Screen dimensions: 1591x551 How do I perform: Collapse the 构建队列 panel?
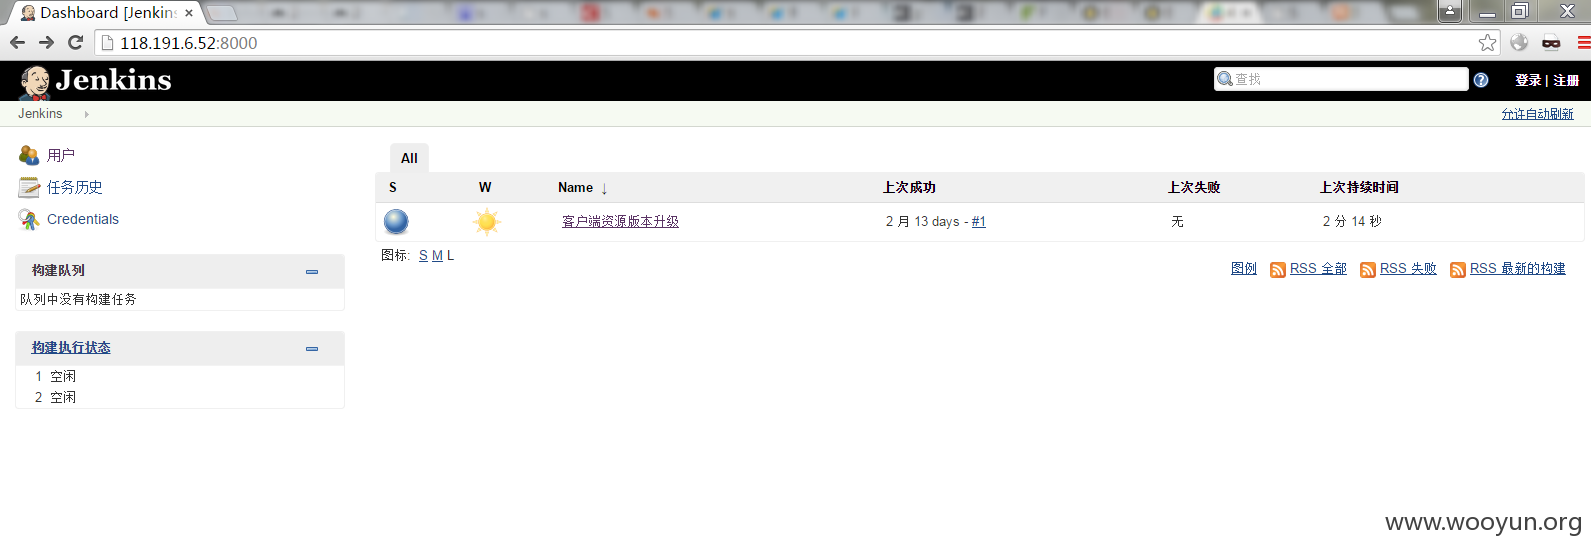click(x=312, y=271)
